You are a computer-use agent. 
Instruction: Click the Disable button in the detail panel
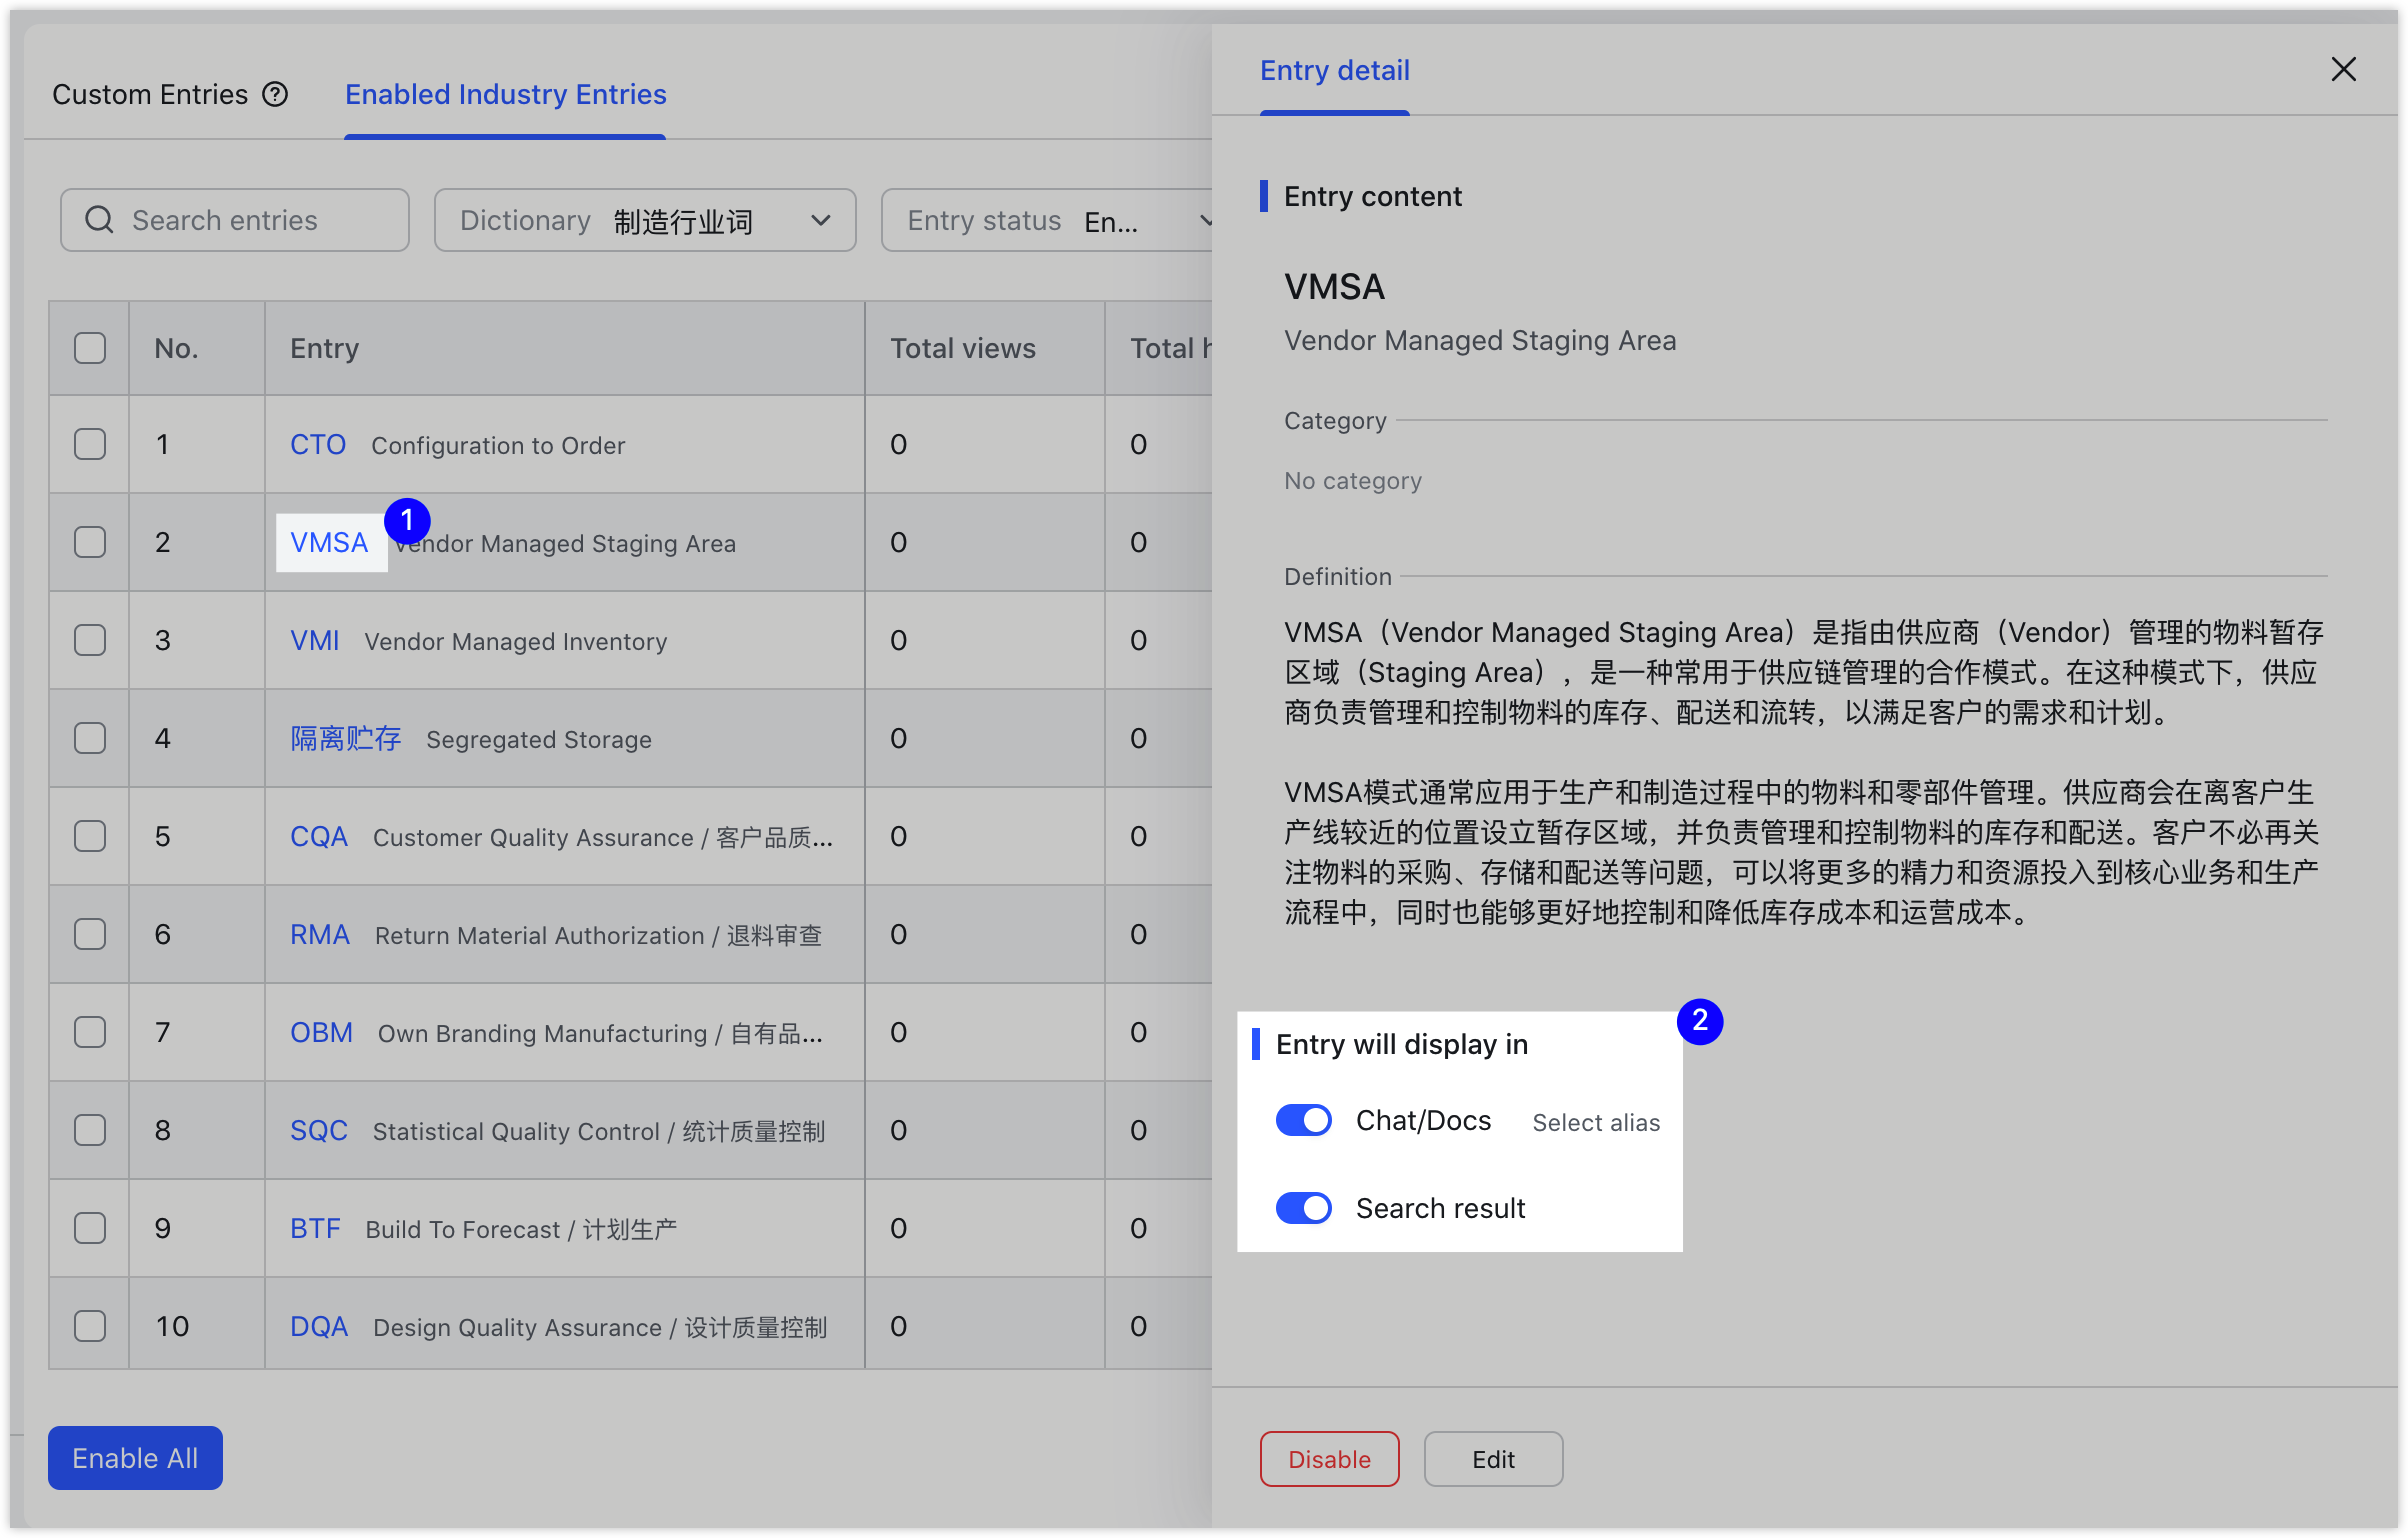1329,1459
